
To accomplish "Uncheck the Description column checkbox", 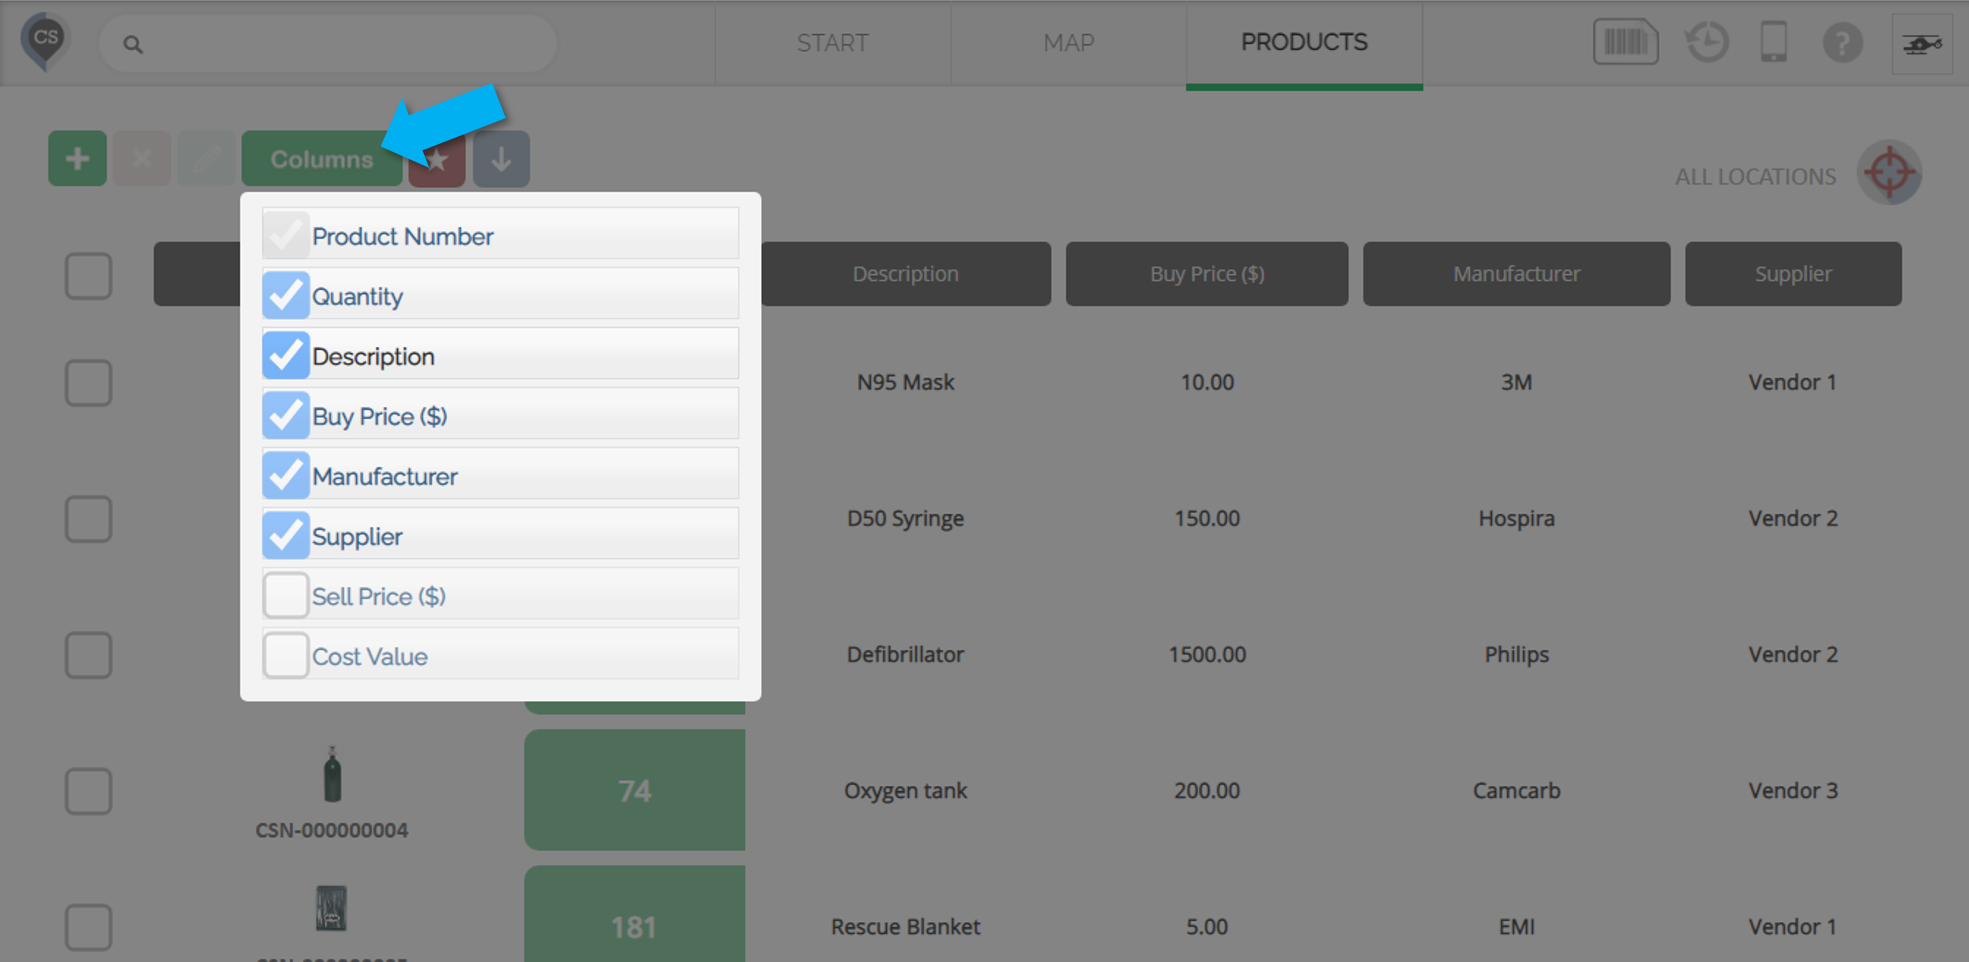I will 285,356.
